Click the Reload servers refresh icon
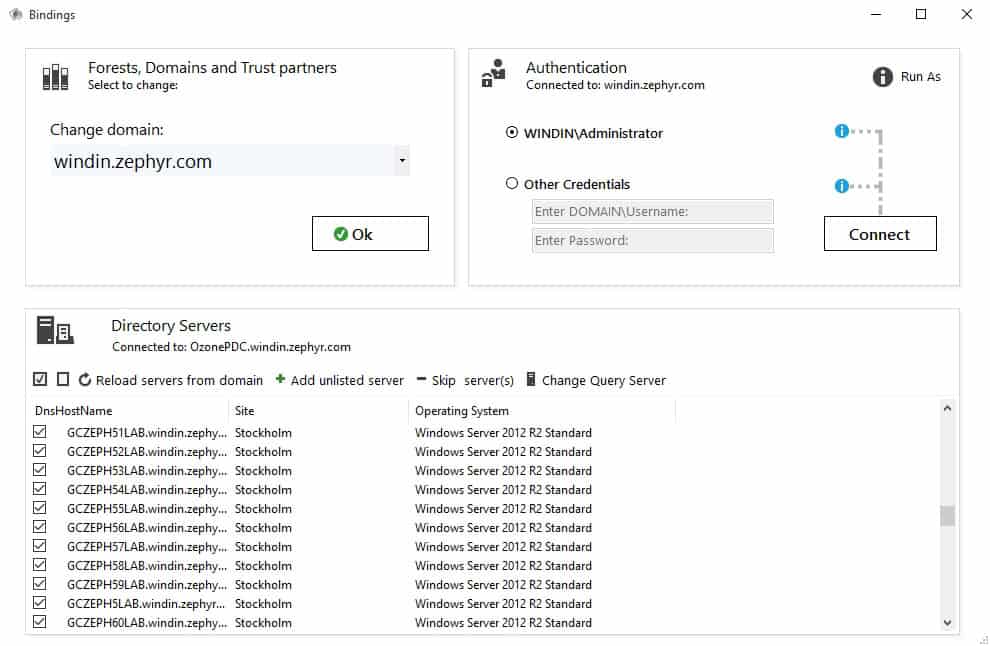 point(85,380)
